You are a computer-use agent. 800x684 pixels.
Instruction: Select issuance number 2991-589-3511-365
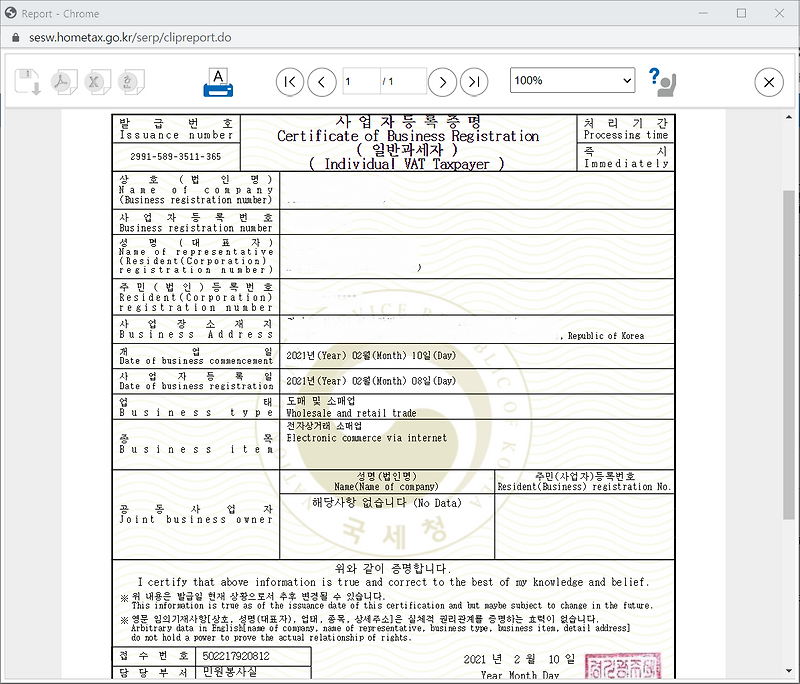pos(176,157)
